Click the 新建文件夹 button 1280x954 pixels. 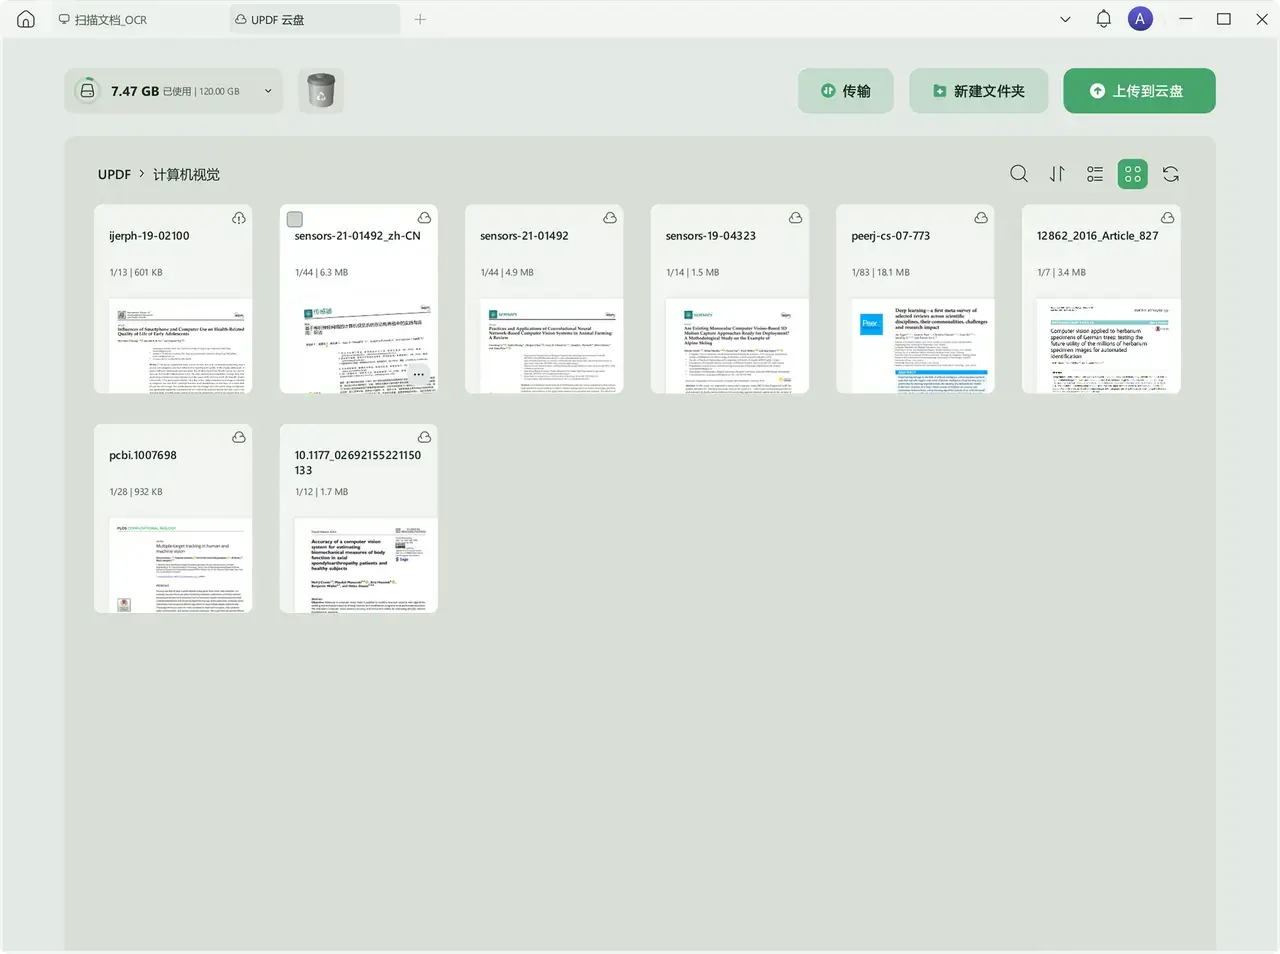978,91
